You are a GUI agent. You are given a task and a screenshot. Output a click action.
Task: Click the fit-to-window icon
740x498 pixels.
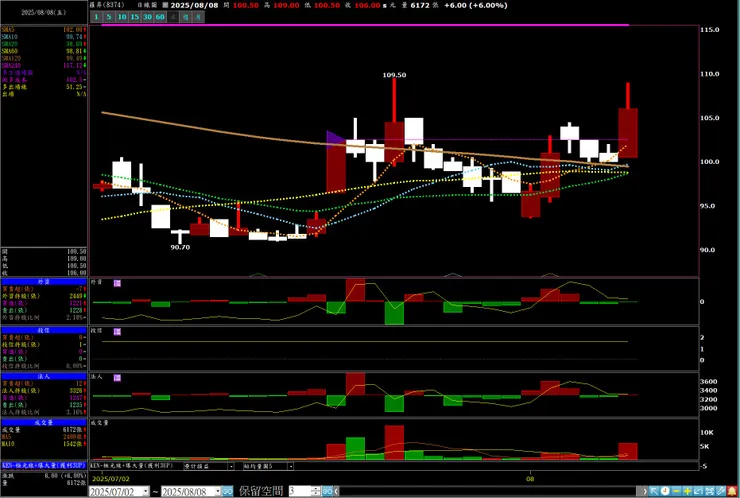(709, 491)
